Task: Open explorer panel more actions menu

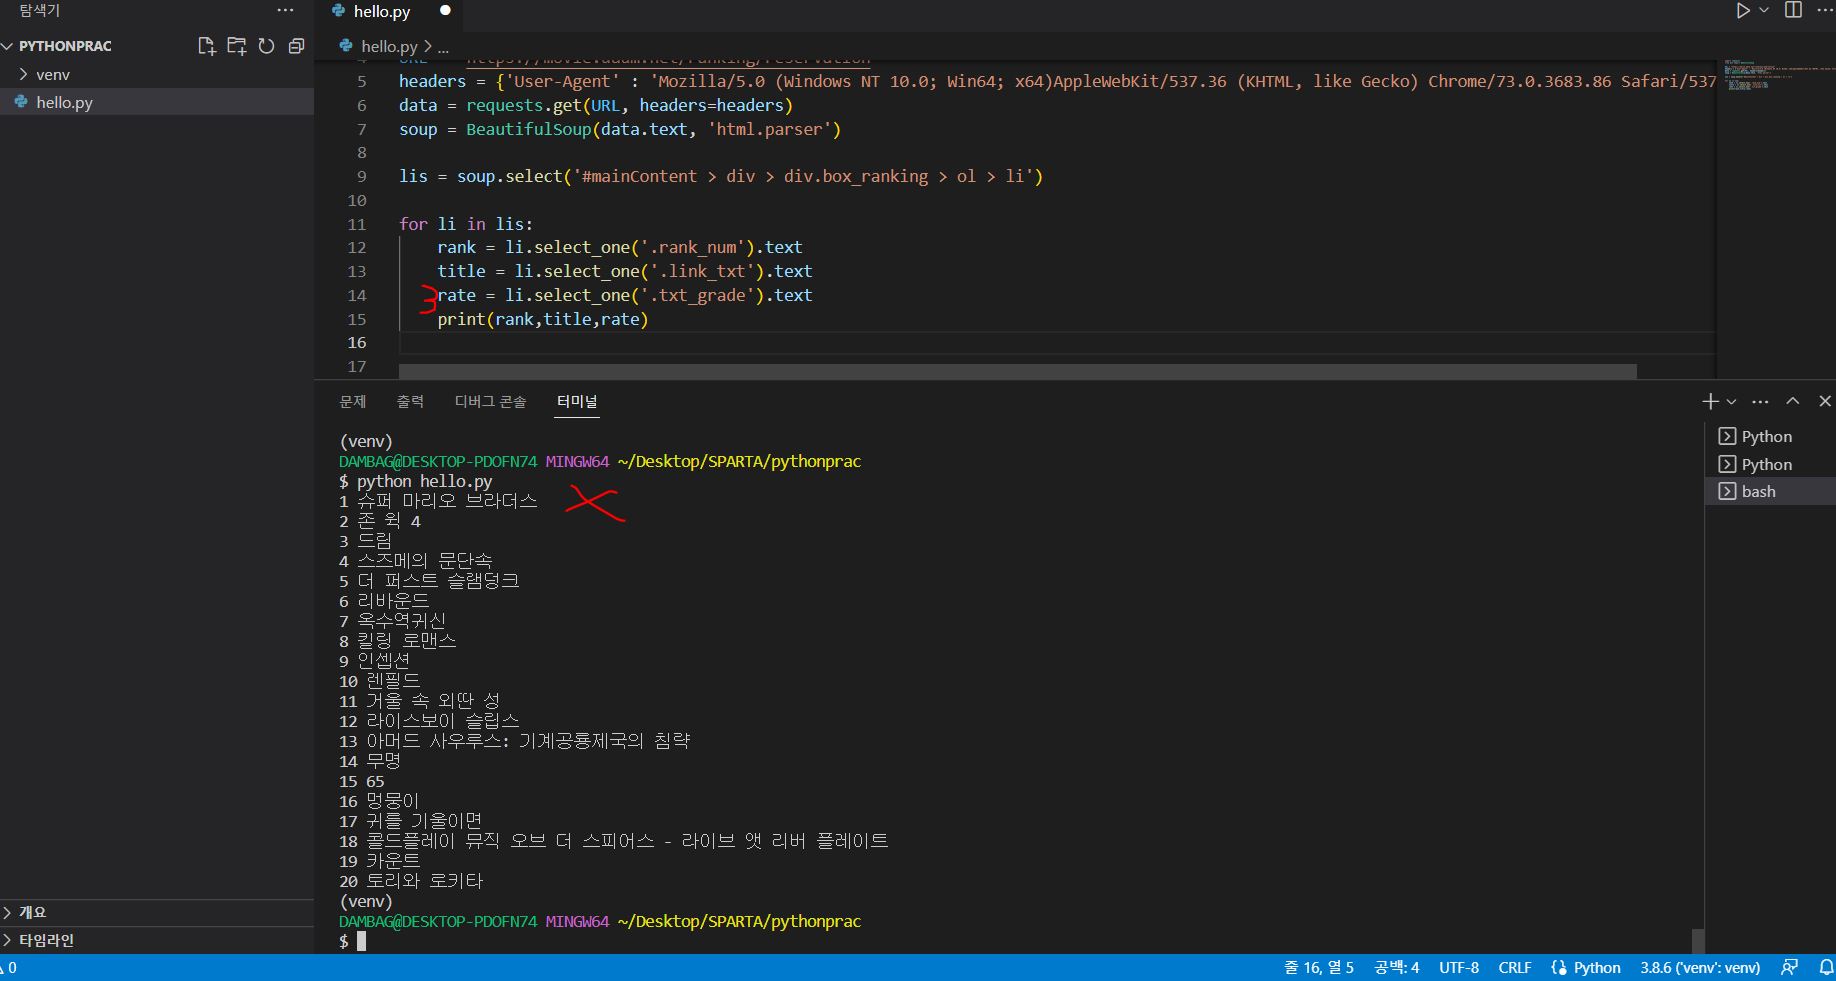Action: (x=286, y=10)
